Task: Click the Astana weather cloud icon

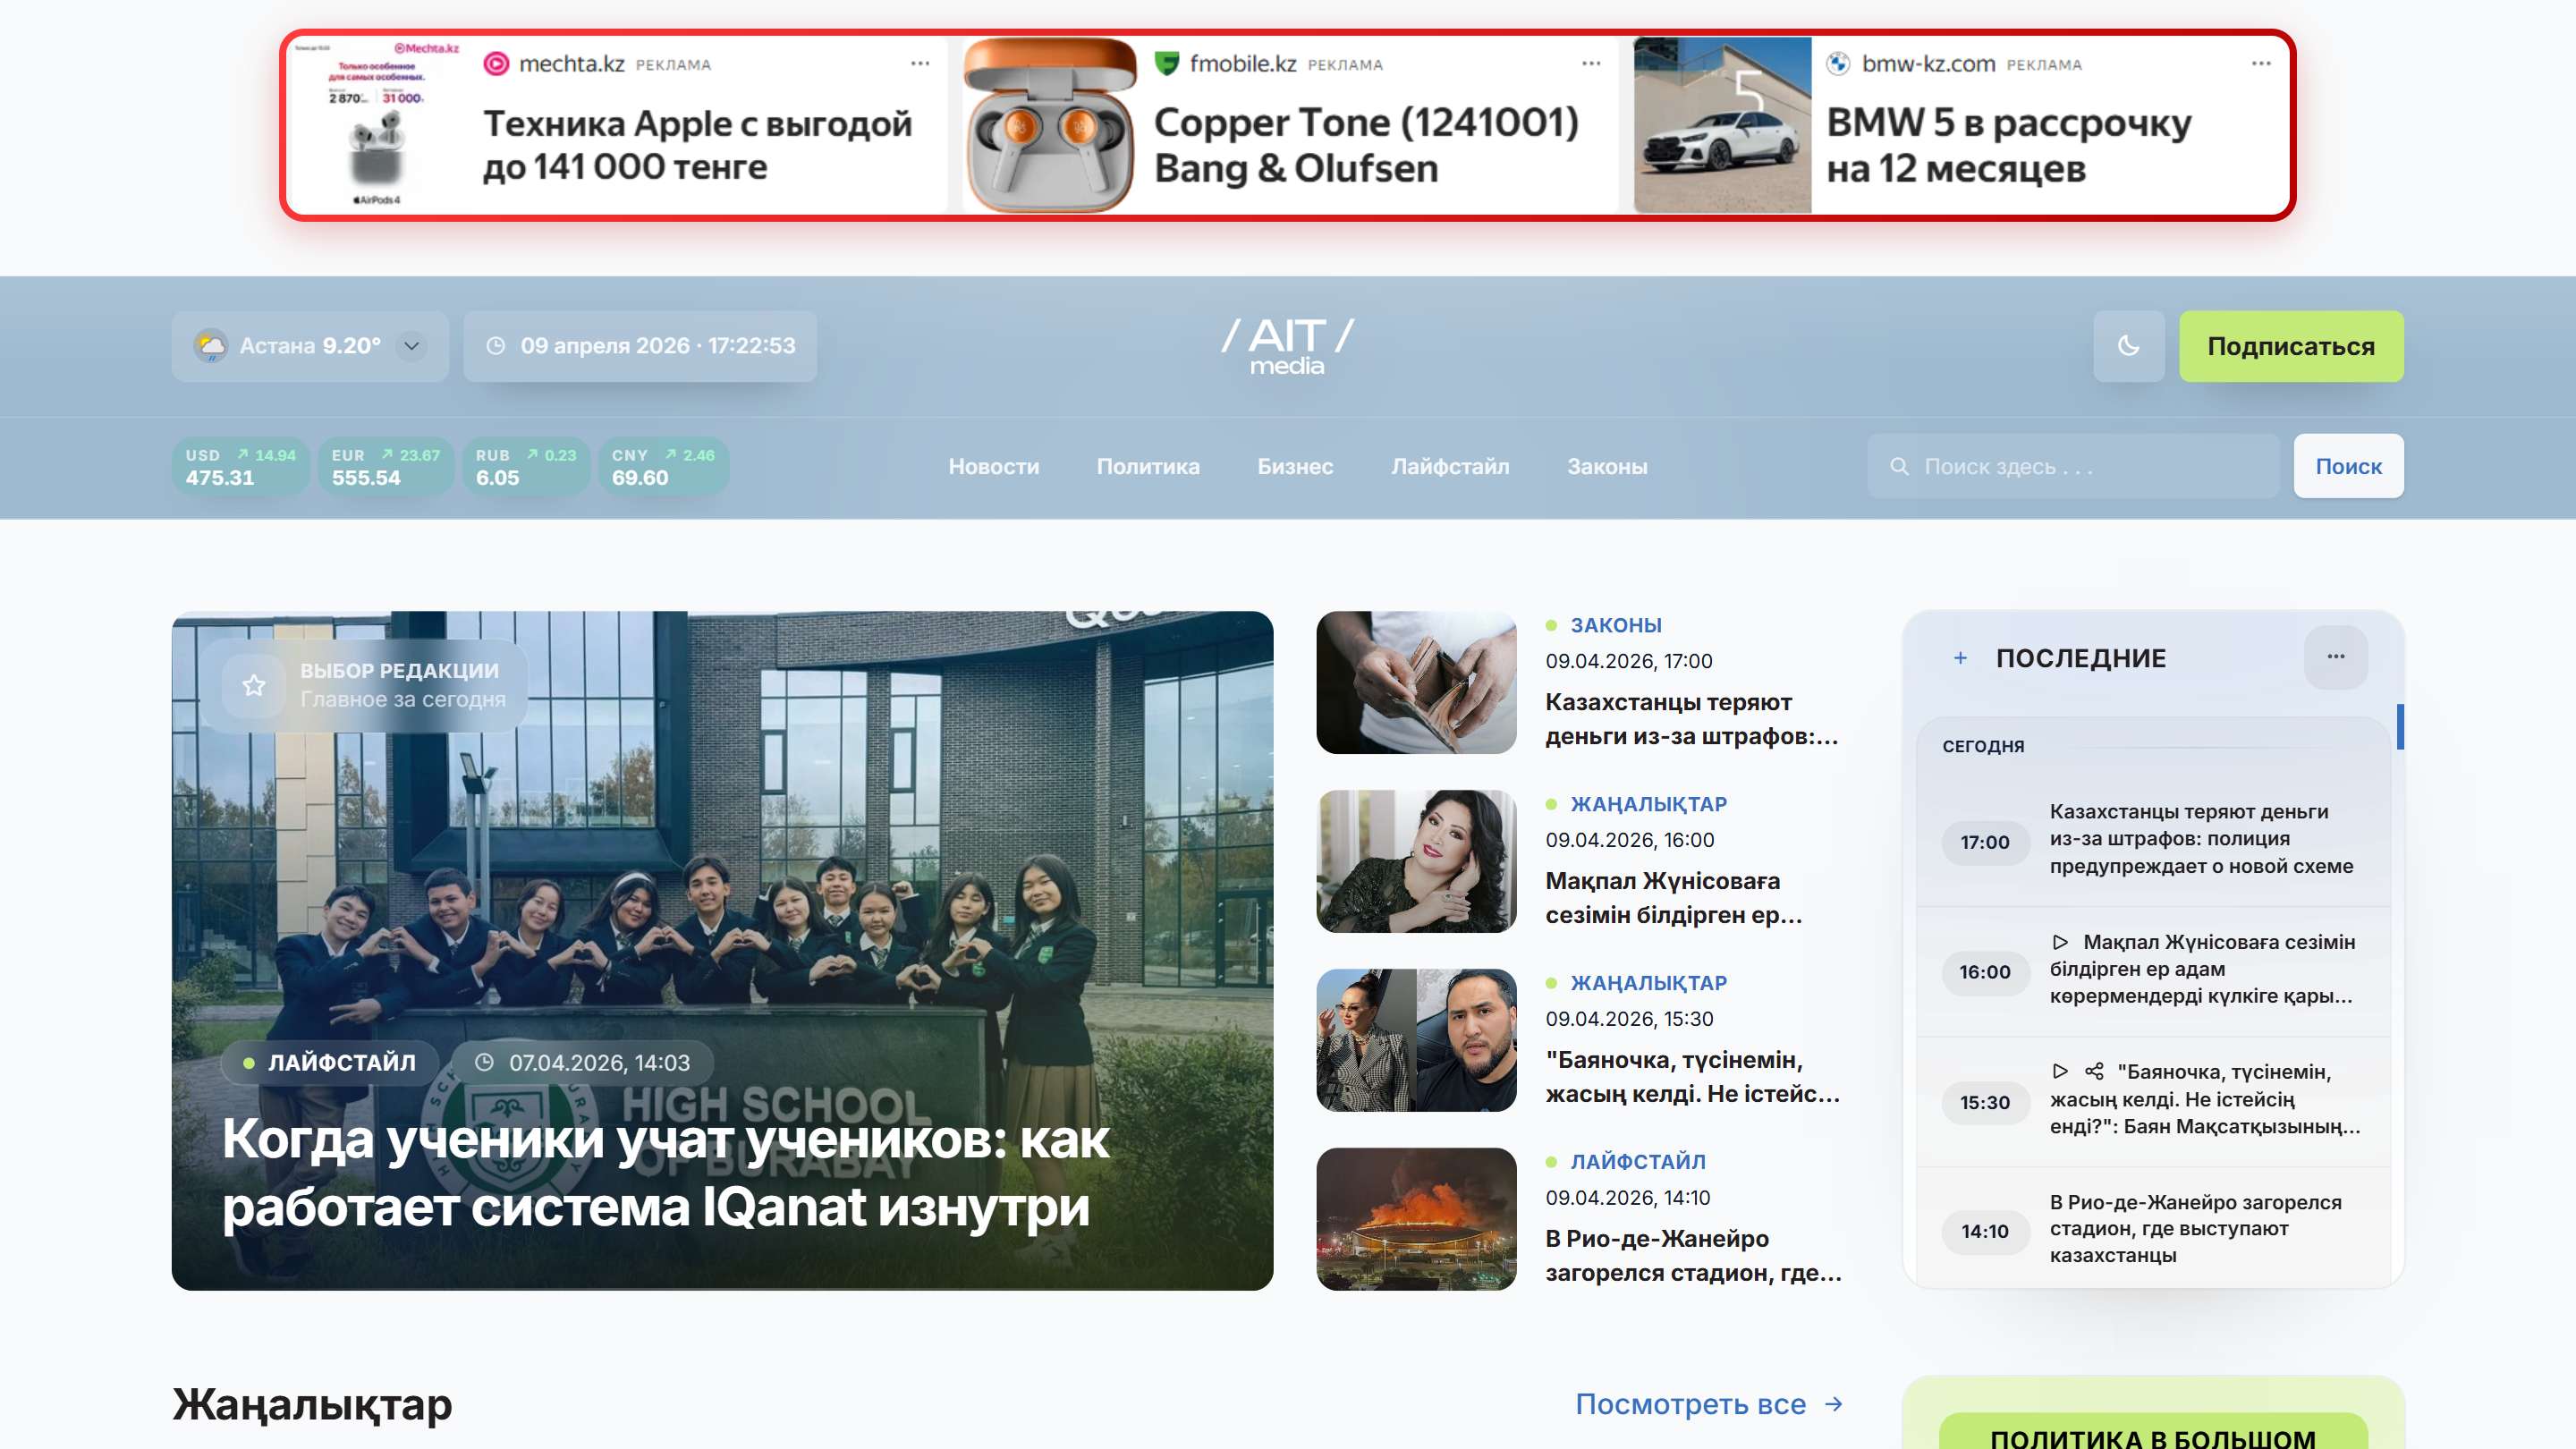Action: pos(211,346)
